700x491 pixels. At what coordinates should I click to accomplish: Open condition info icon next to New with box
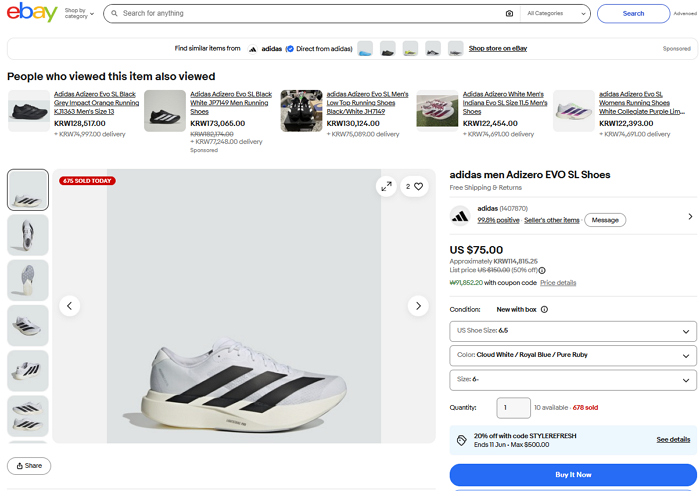tap(544, 309)
